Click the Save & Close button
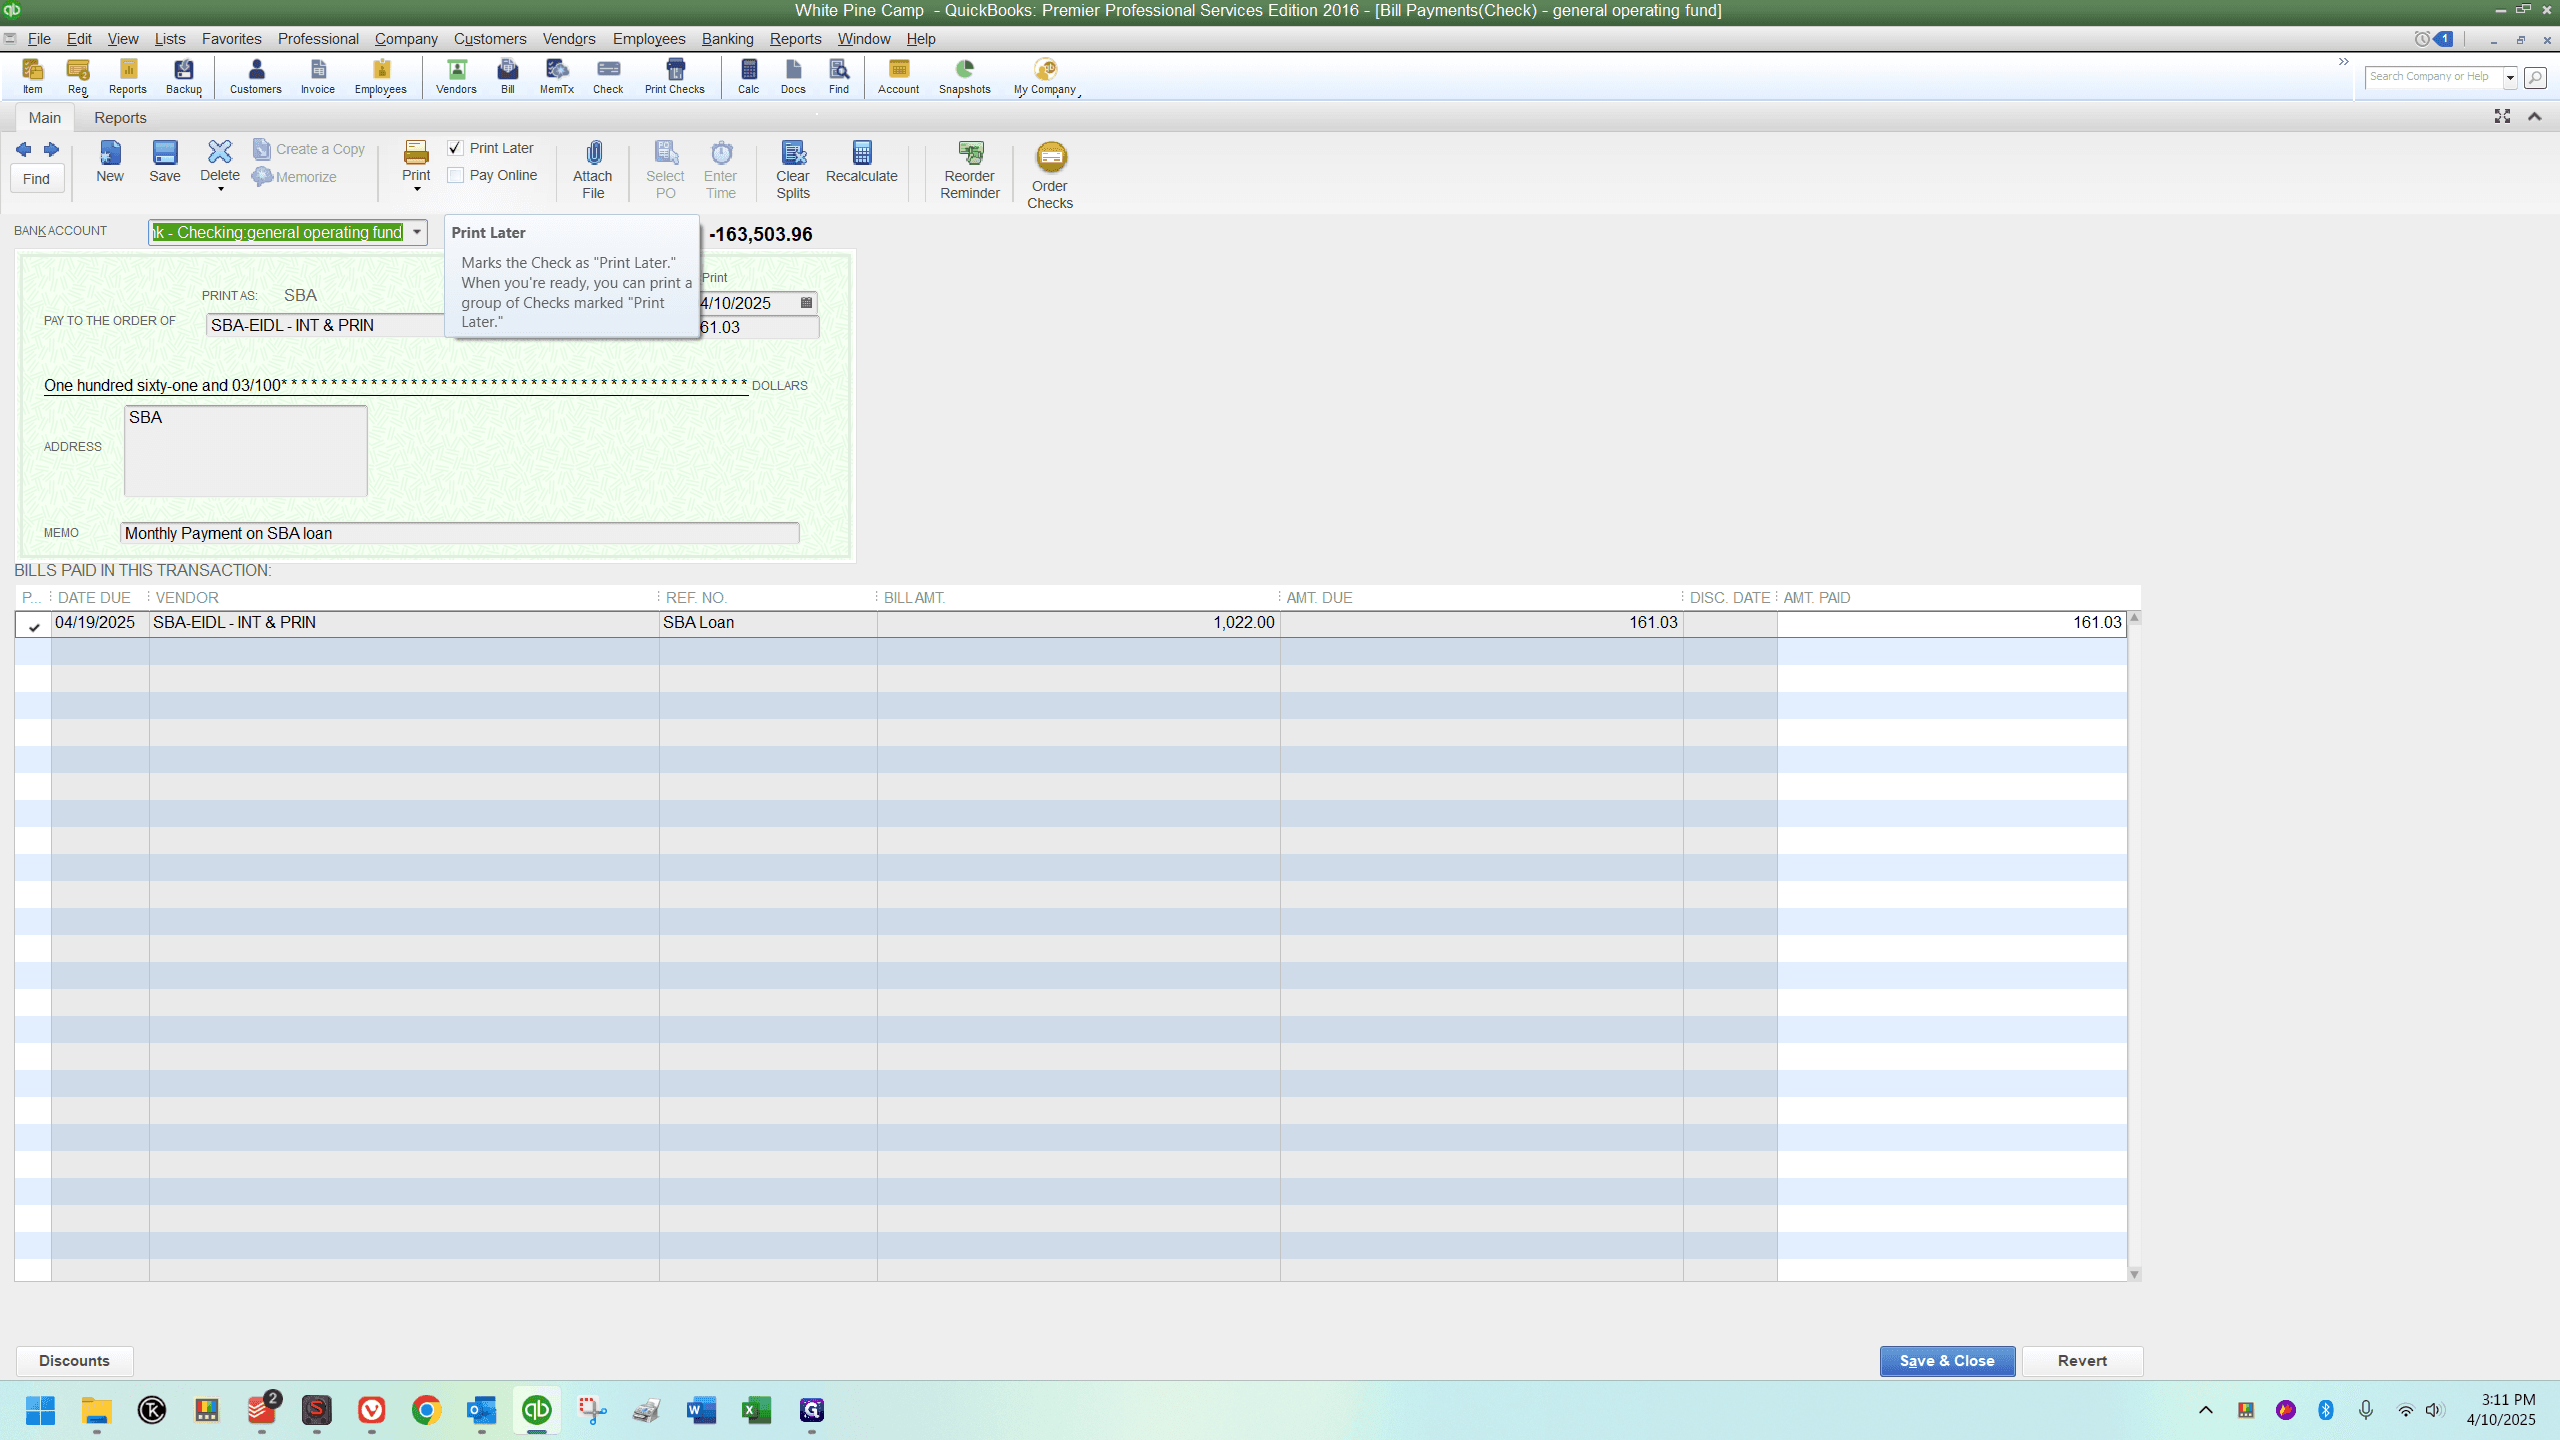2560x1440 pixels. (1947, 1361)
